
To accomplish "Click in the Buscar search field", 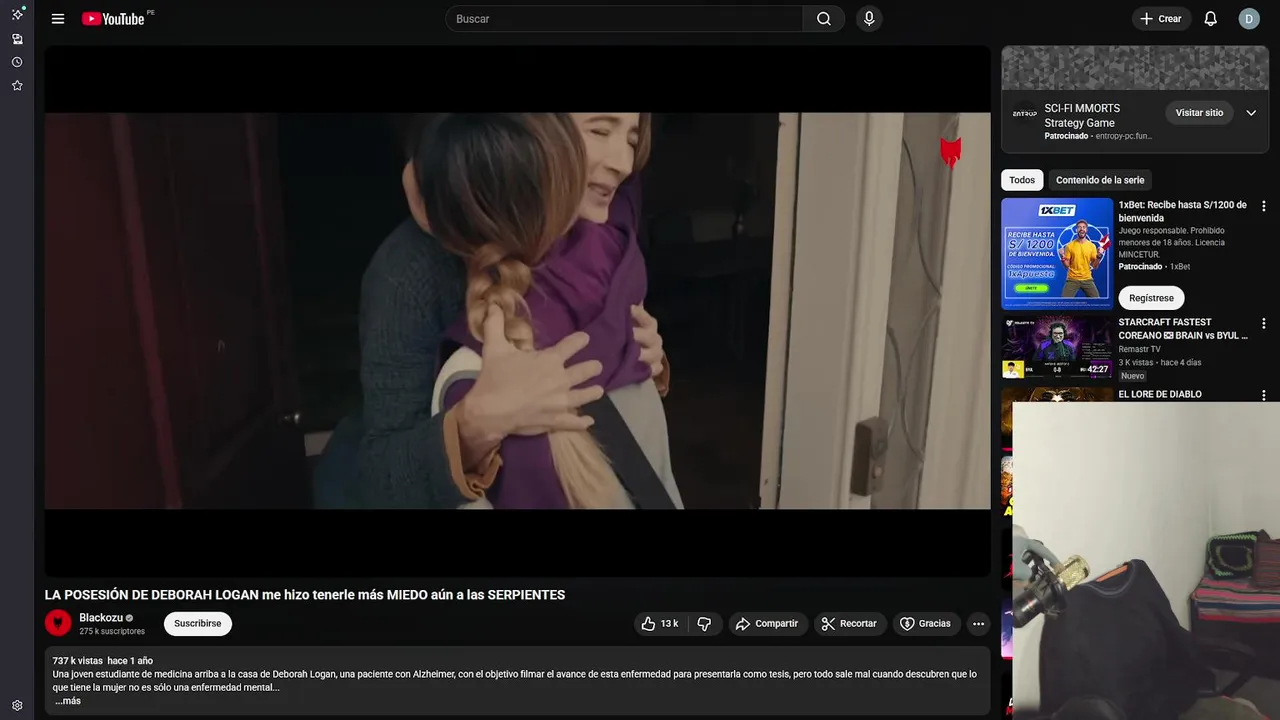I will (624, 19).
